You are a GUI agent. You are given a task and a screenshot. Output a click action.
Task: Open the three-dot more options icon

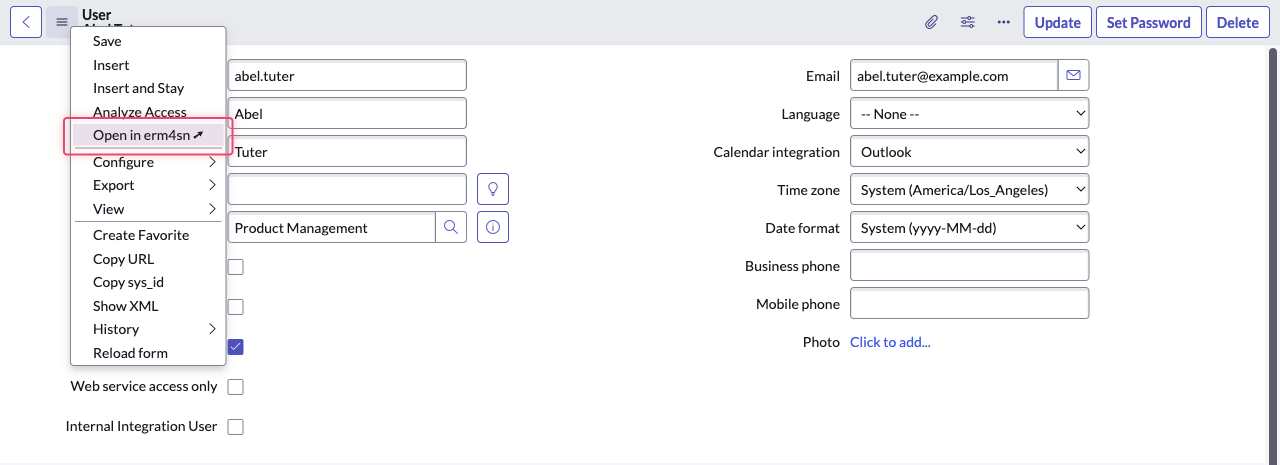1004,22
